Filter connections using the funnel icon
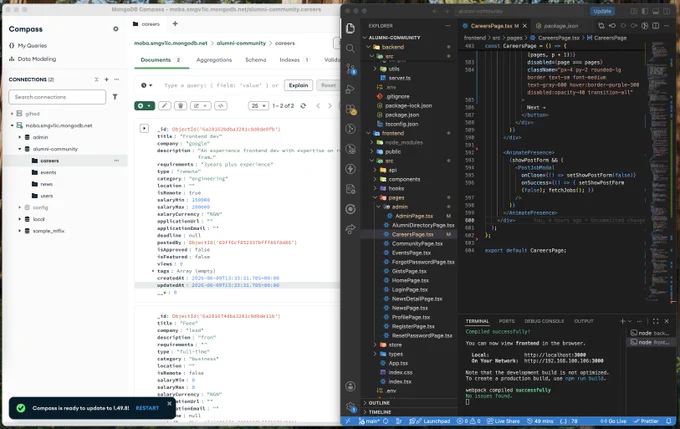 115,97
